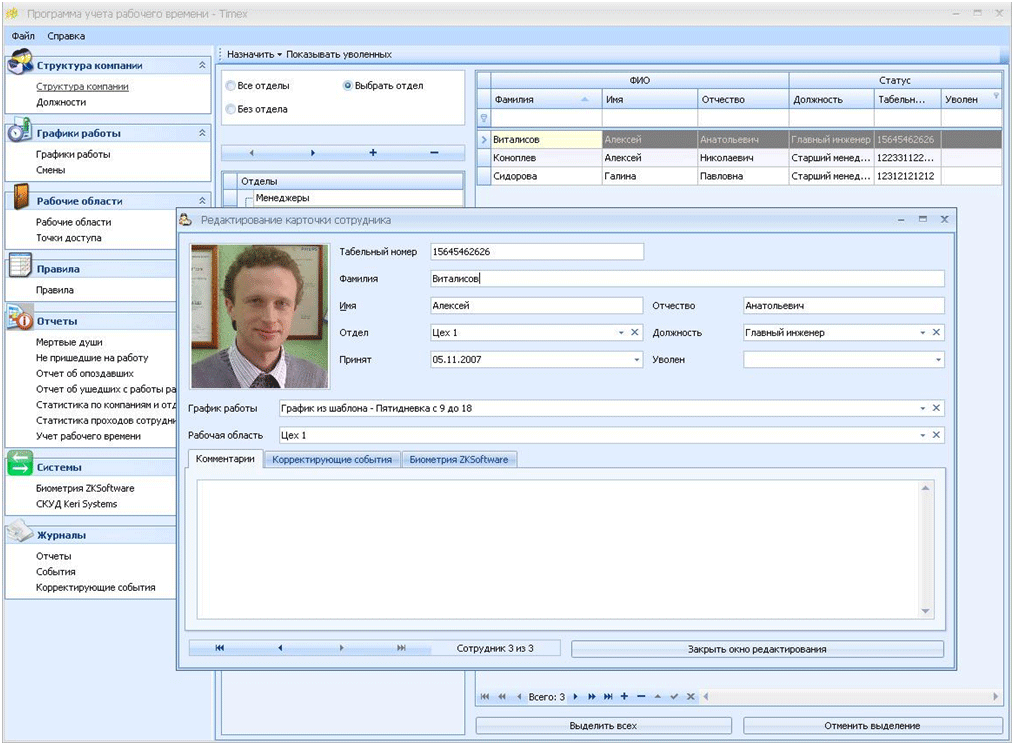Click the Отменить выделение button

point(872,726)
